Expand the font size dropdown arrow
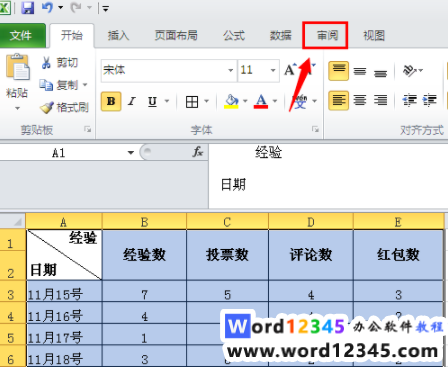 [x=273, y=70]
